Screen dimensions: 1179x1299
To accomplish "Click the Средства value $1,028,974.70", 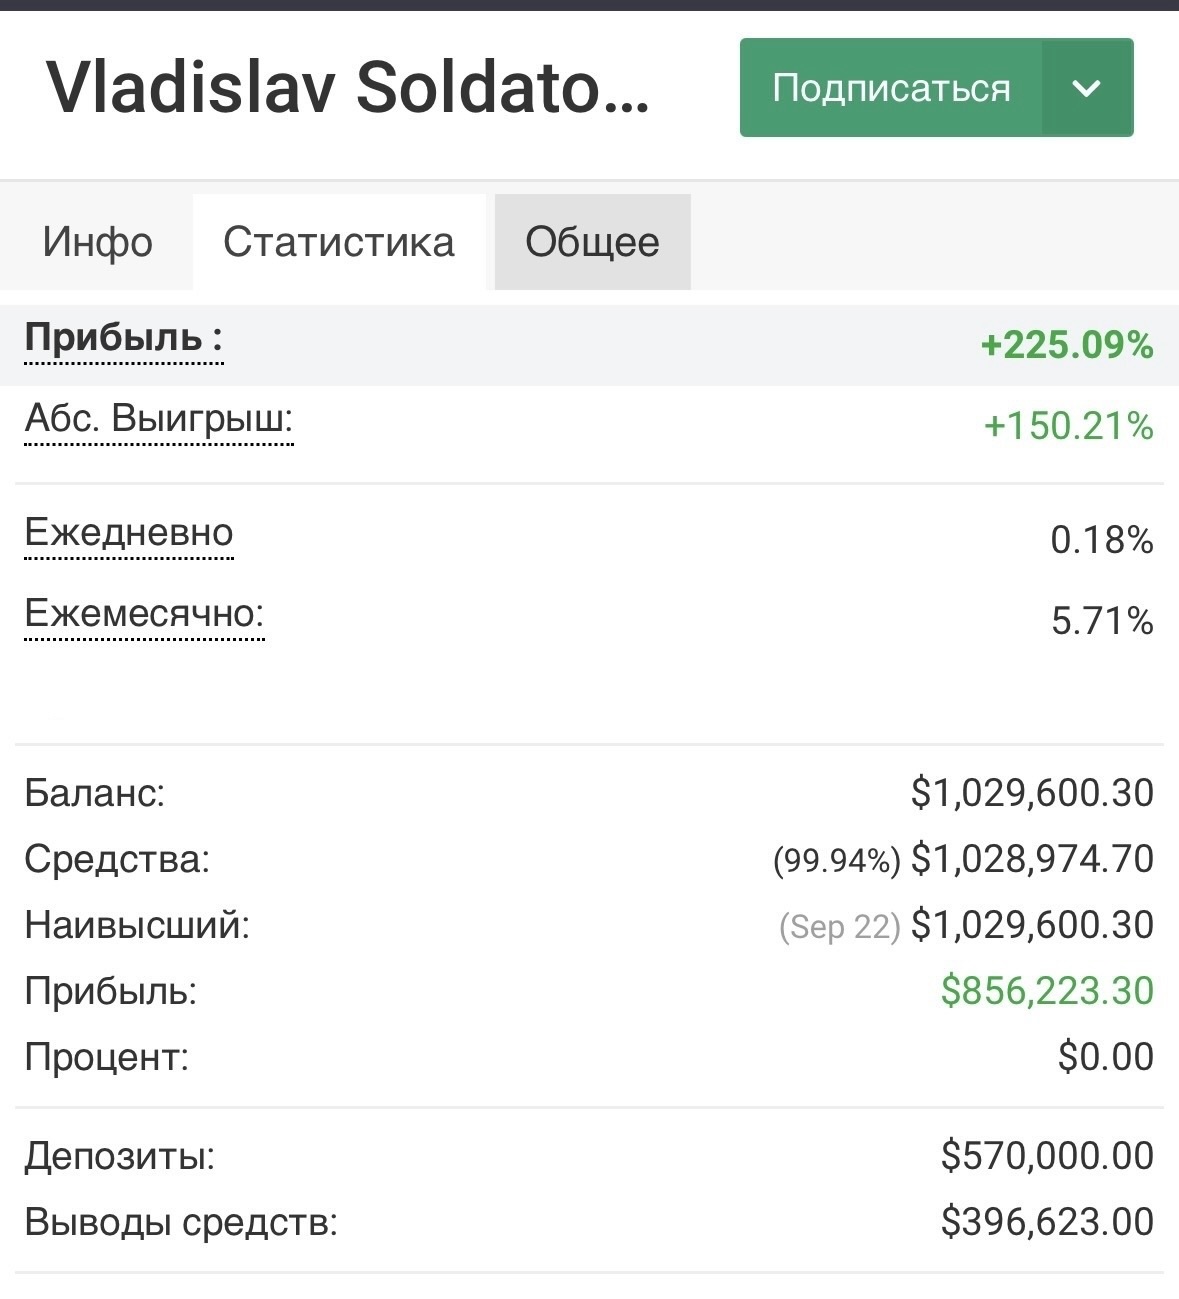I will [x=1032, y=859].
